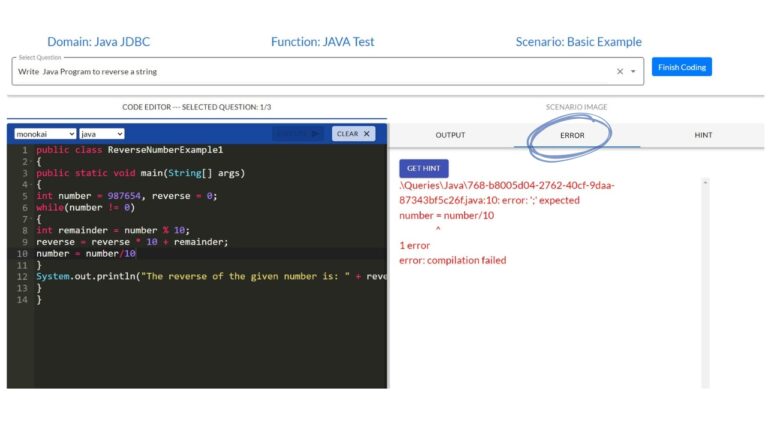768x432 pixels.
Task: Switch to the ERROR tab
Action: click(x=572, y=135)
